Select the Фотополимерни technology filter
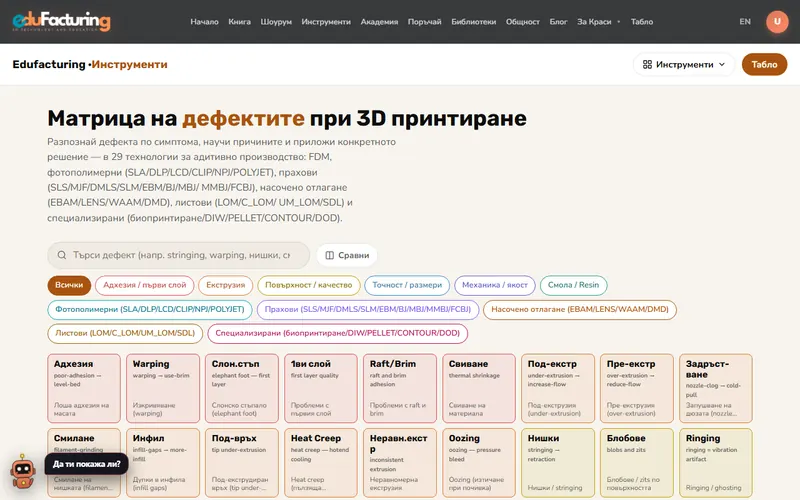This screenshot has width=800, height=500. click(150, 310)
